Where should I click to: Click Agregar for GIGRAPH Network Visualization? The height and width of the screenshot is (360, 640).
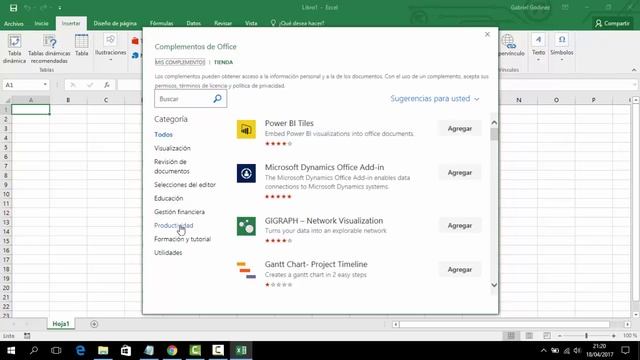pos(460,226)
